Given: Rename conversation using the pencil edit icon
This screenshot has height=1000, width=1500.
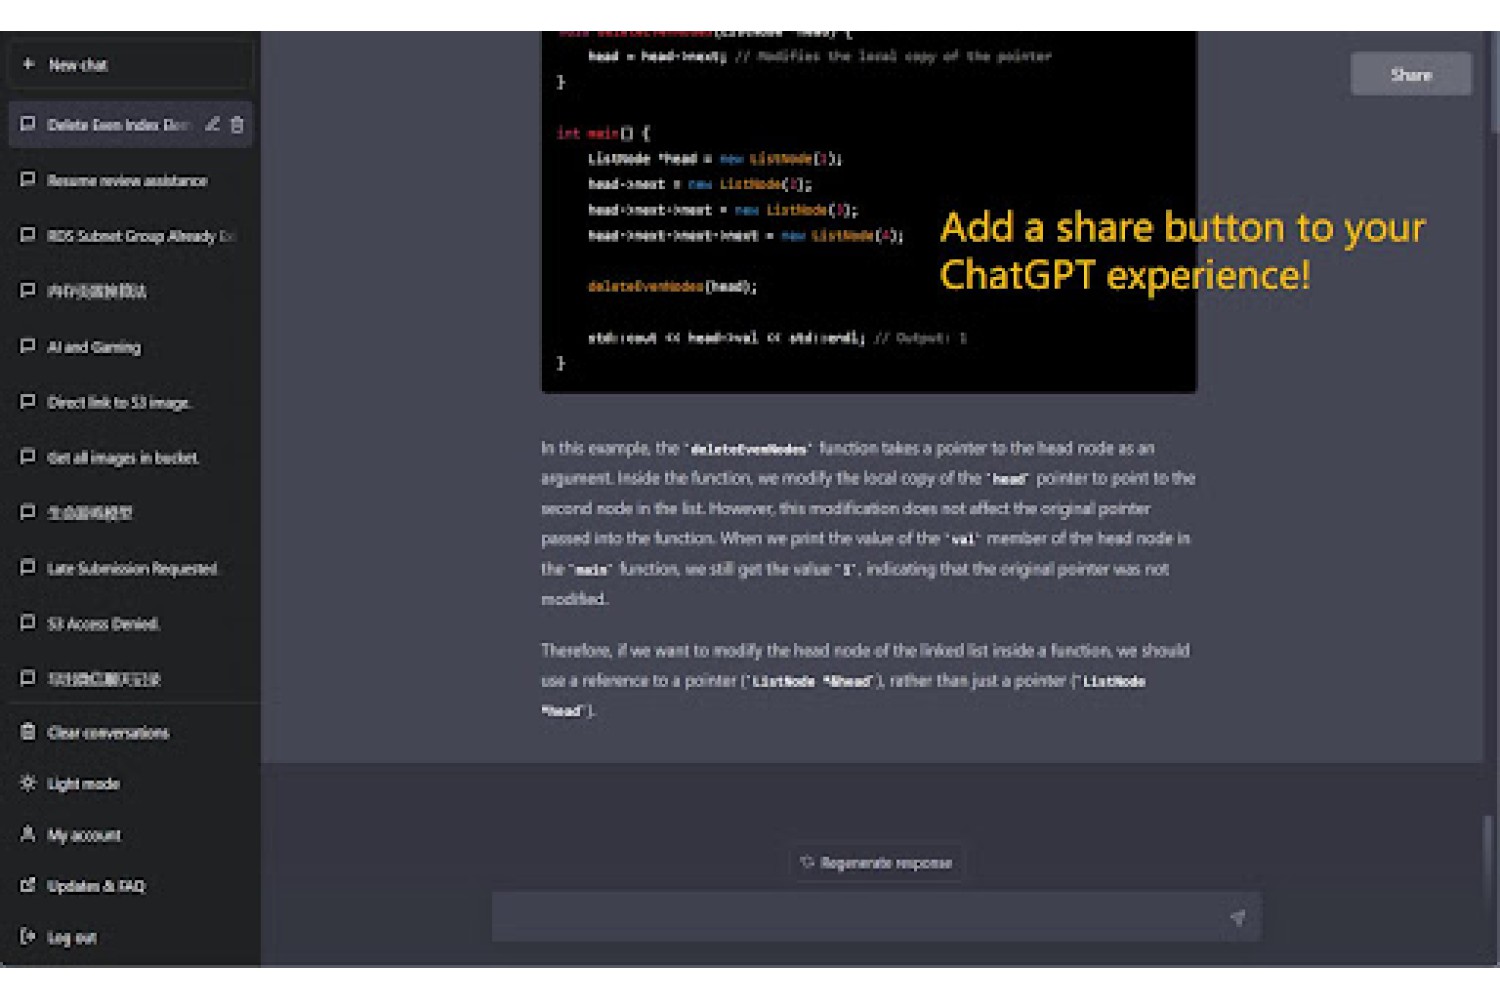Looking at the screenshot, I should [x=212, y=125].
